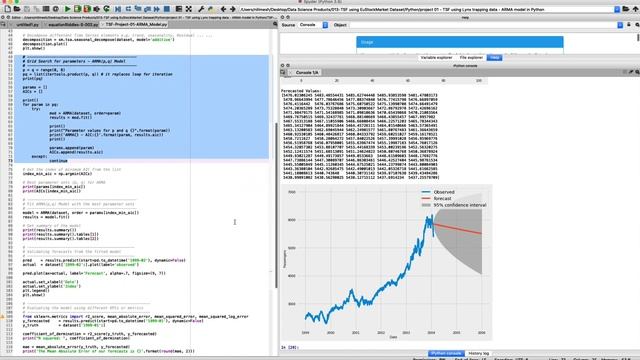This screenshot has width=640, height=360.
Task: Click the IPython console input prompt
Action: (x=291, y=347)
